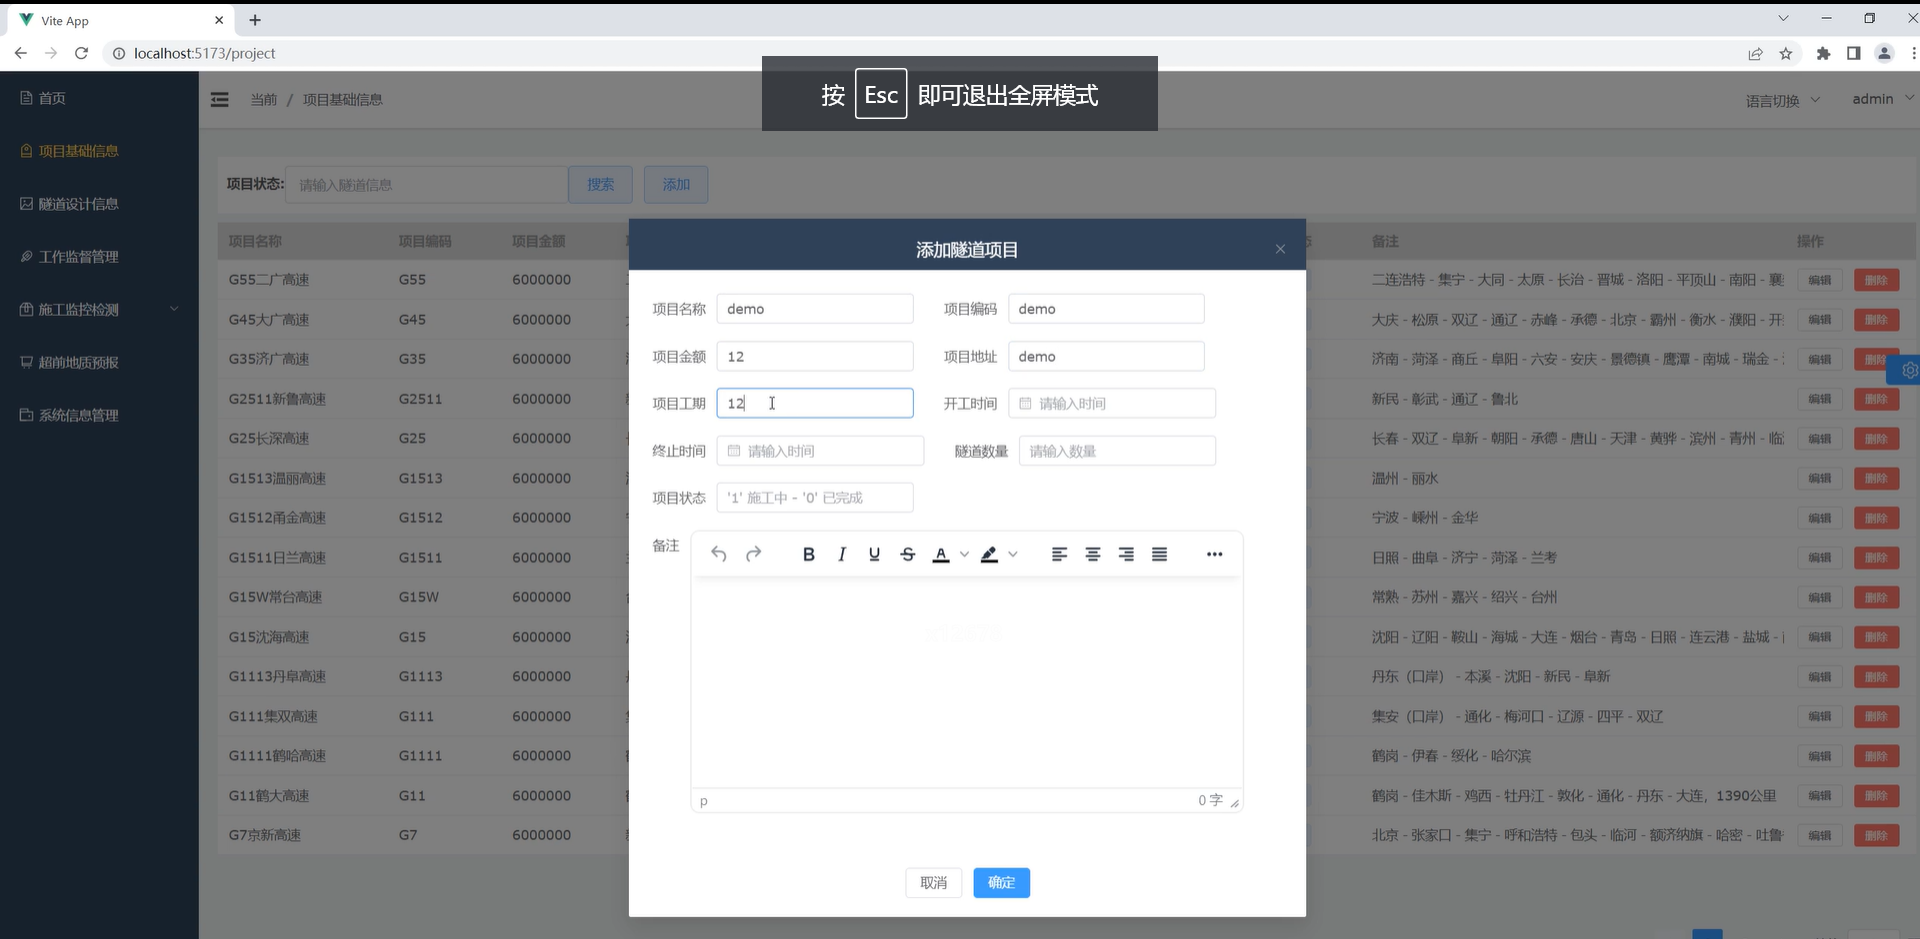Select the G15W Changtai expressway name cell
Screen dimensions: 1920x939
tap(275, 597)
